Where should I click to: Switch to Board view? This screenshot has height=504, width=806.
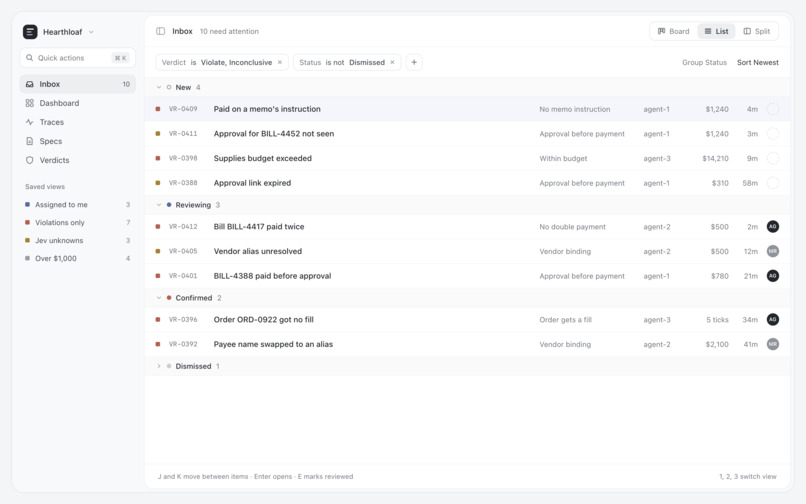673,31
